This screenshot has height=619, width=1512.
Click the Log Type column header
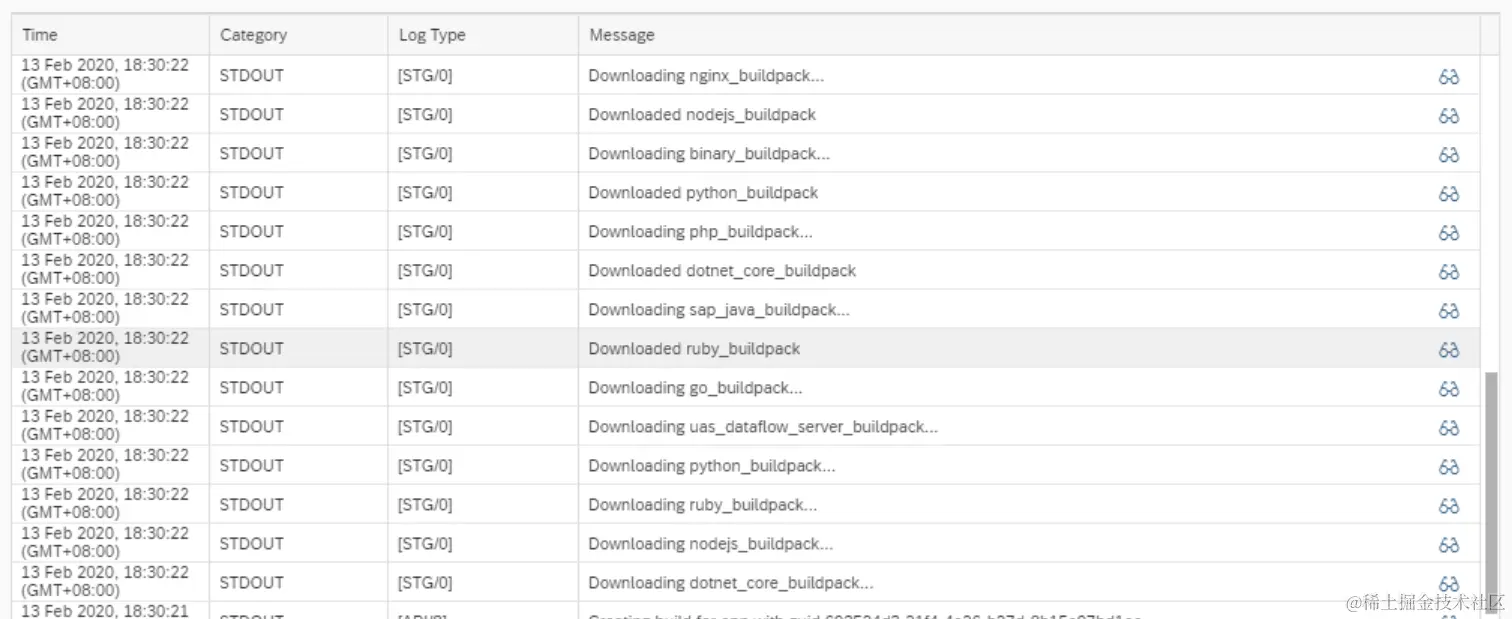point(483,35)
